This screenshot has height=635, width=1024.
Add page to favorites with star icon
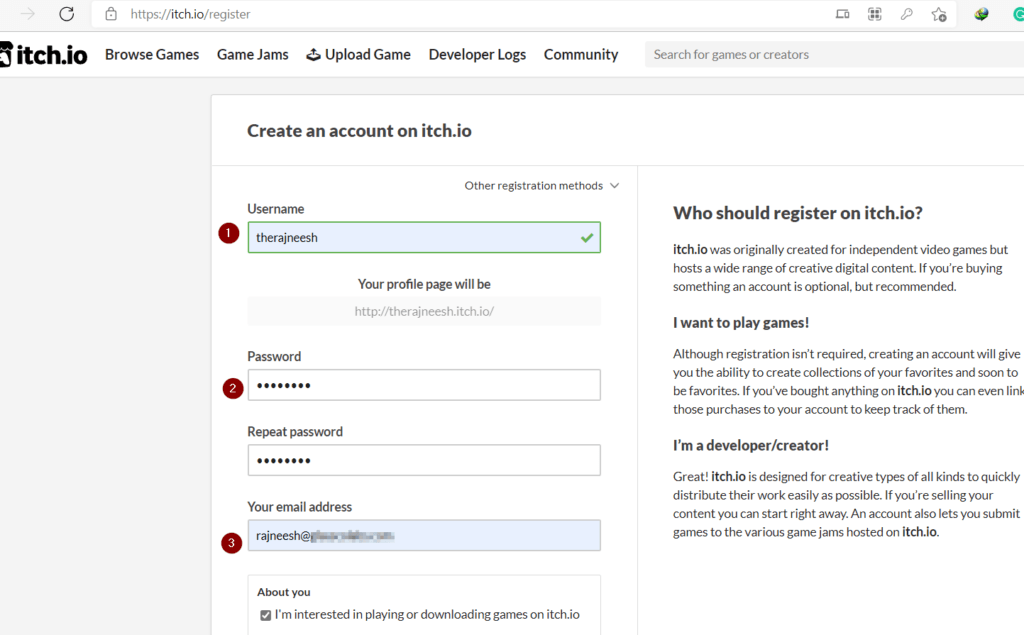tap(939, 14)
